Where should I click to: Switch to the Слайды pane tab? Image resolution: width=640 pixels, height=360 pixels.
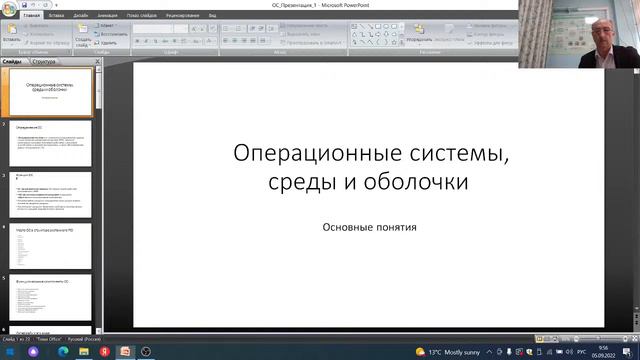click(12, 62)
